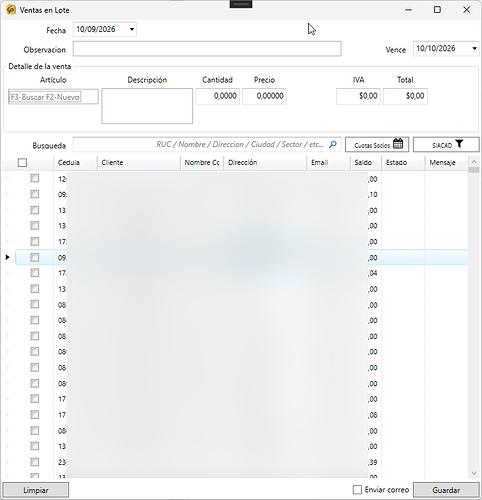Check the row with saldo ending ,10
This screenshot has height=500, width=482.
click(35, 194)
